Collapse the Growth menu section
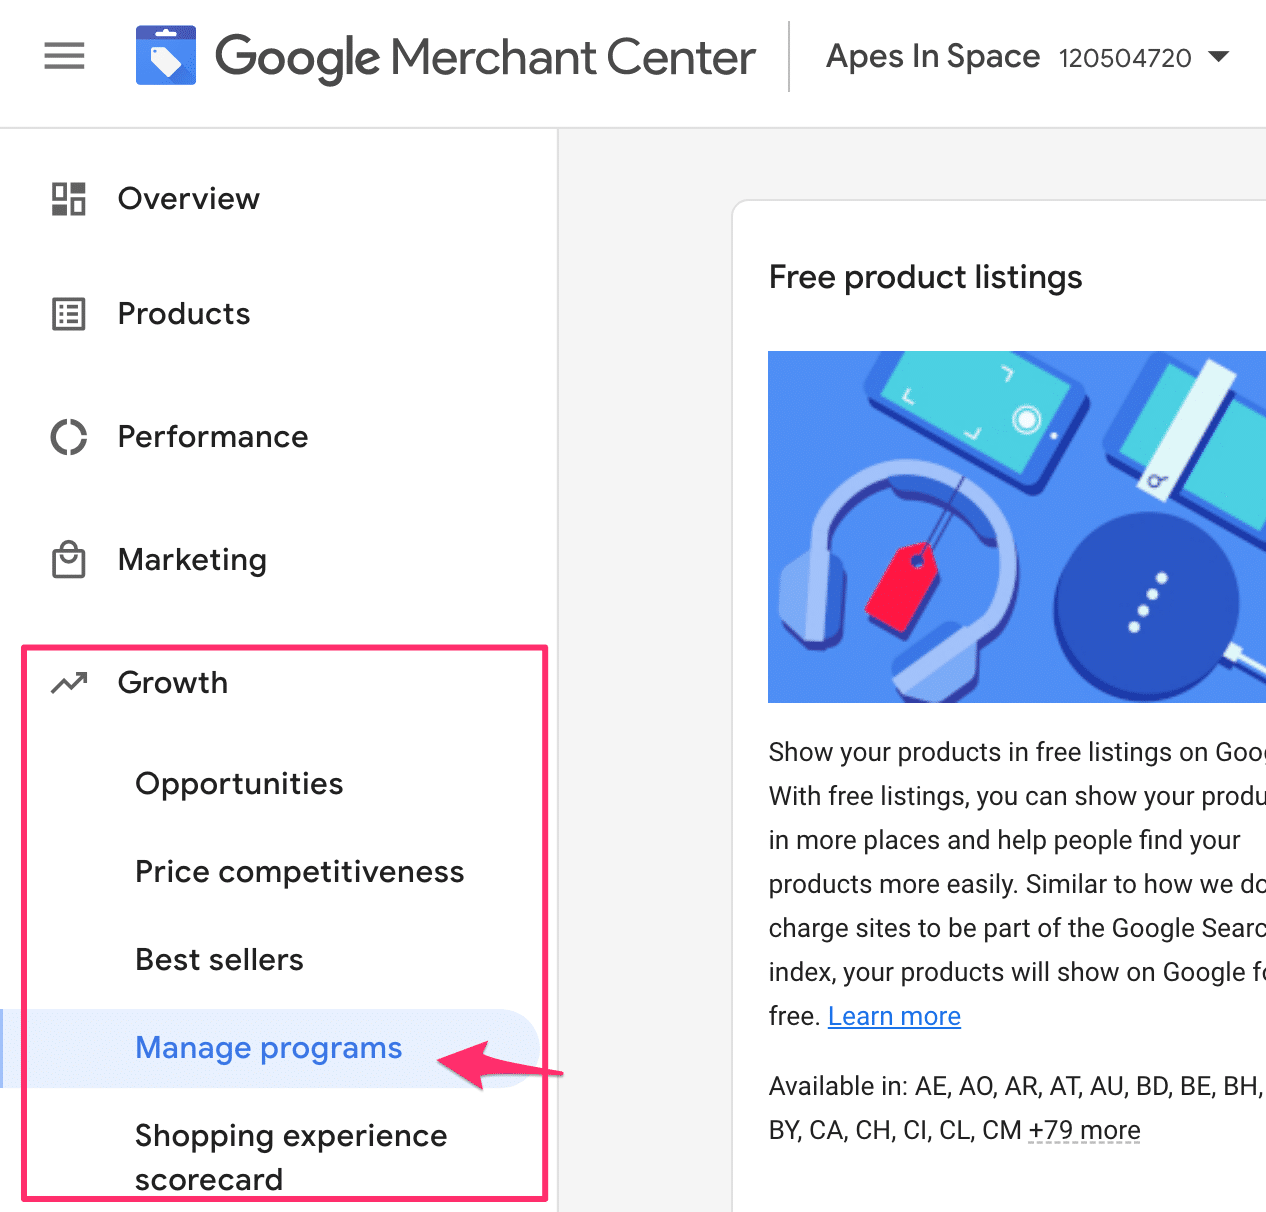 (x=173, y=683)
